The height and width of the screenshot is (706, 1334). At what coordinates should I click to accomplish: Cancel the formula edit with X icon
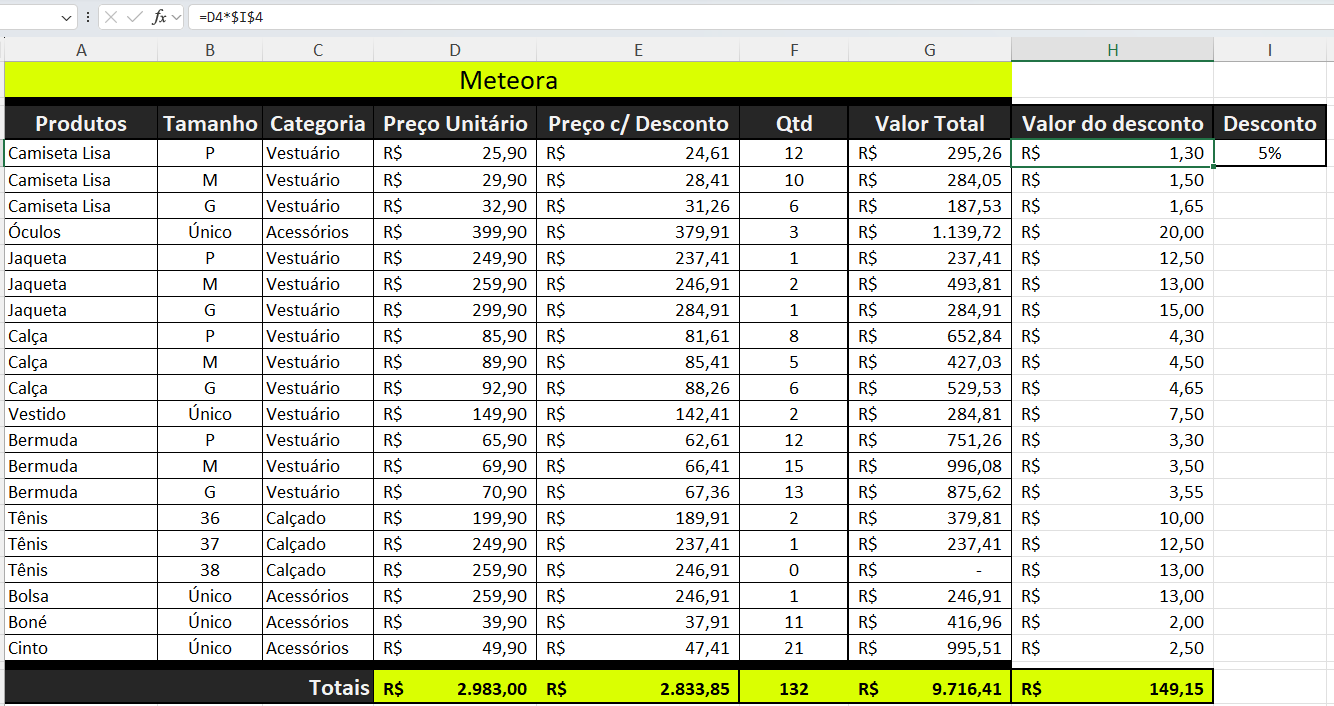point(112,17)
